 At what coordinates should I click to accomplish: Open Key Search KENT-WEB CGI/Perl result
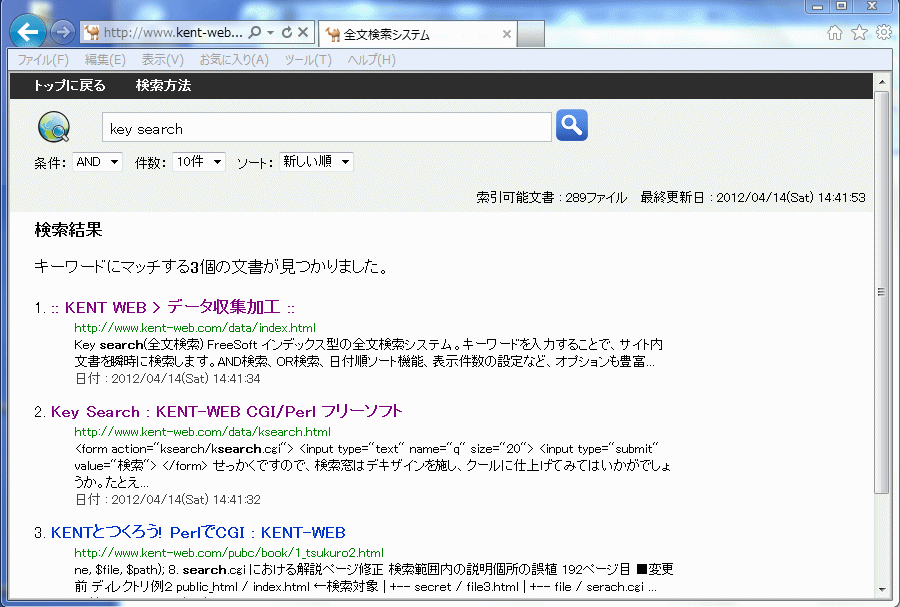point(227,412)
